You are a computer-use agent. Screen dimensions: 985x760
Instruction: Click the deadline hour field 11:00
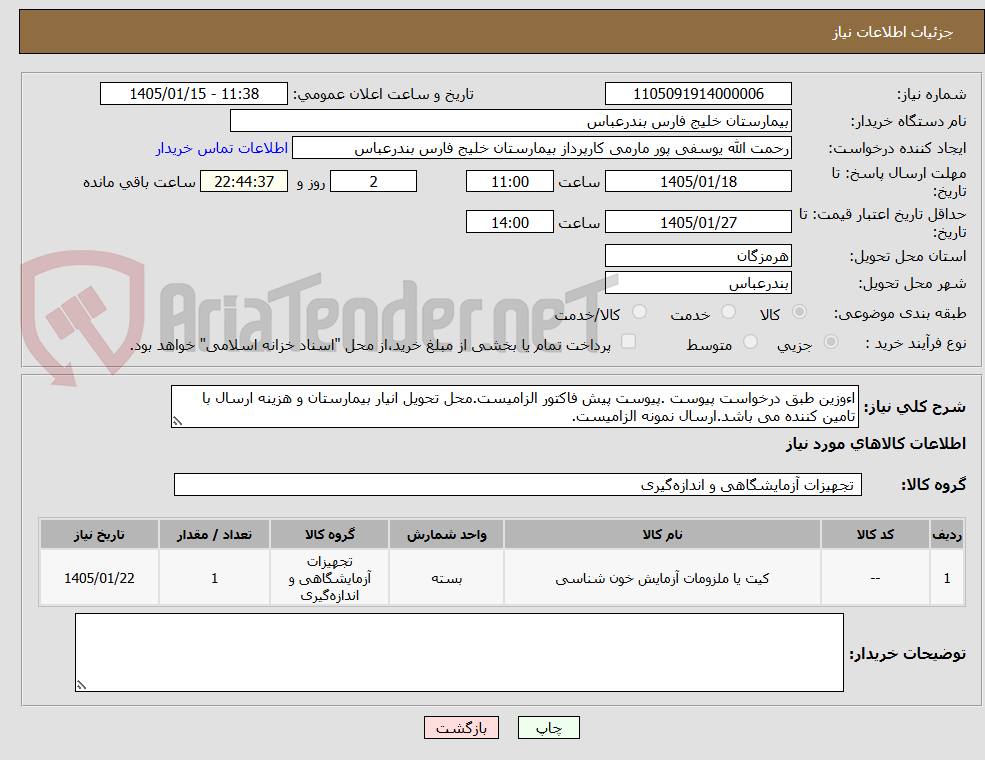(x=509, y=182)
